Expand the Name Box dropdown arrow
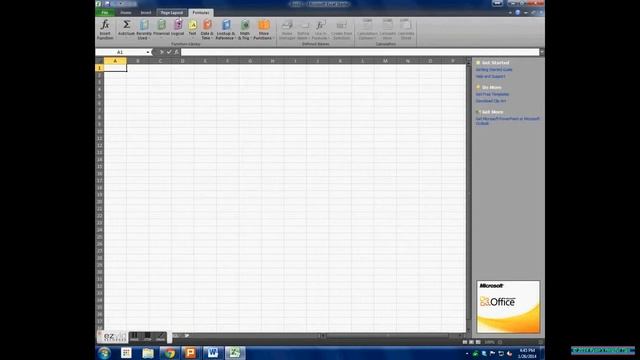Image resolution: width=640 pixels, height=360 pixels. coord(148,52)
